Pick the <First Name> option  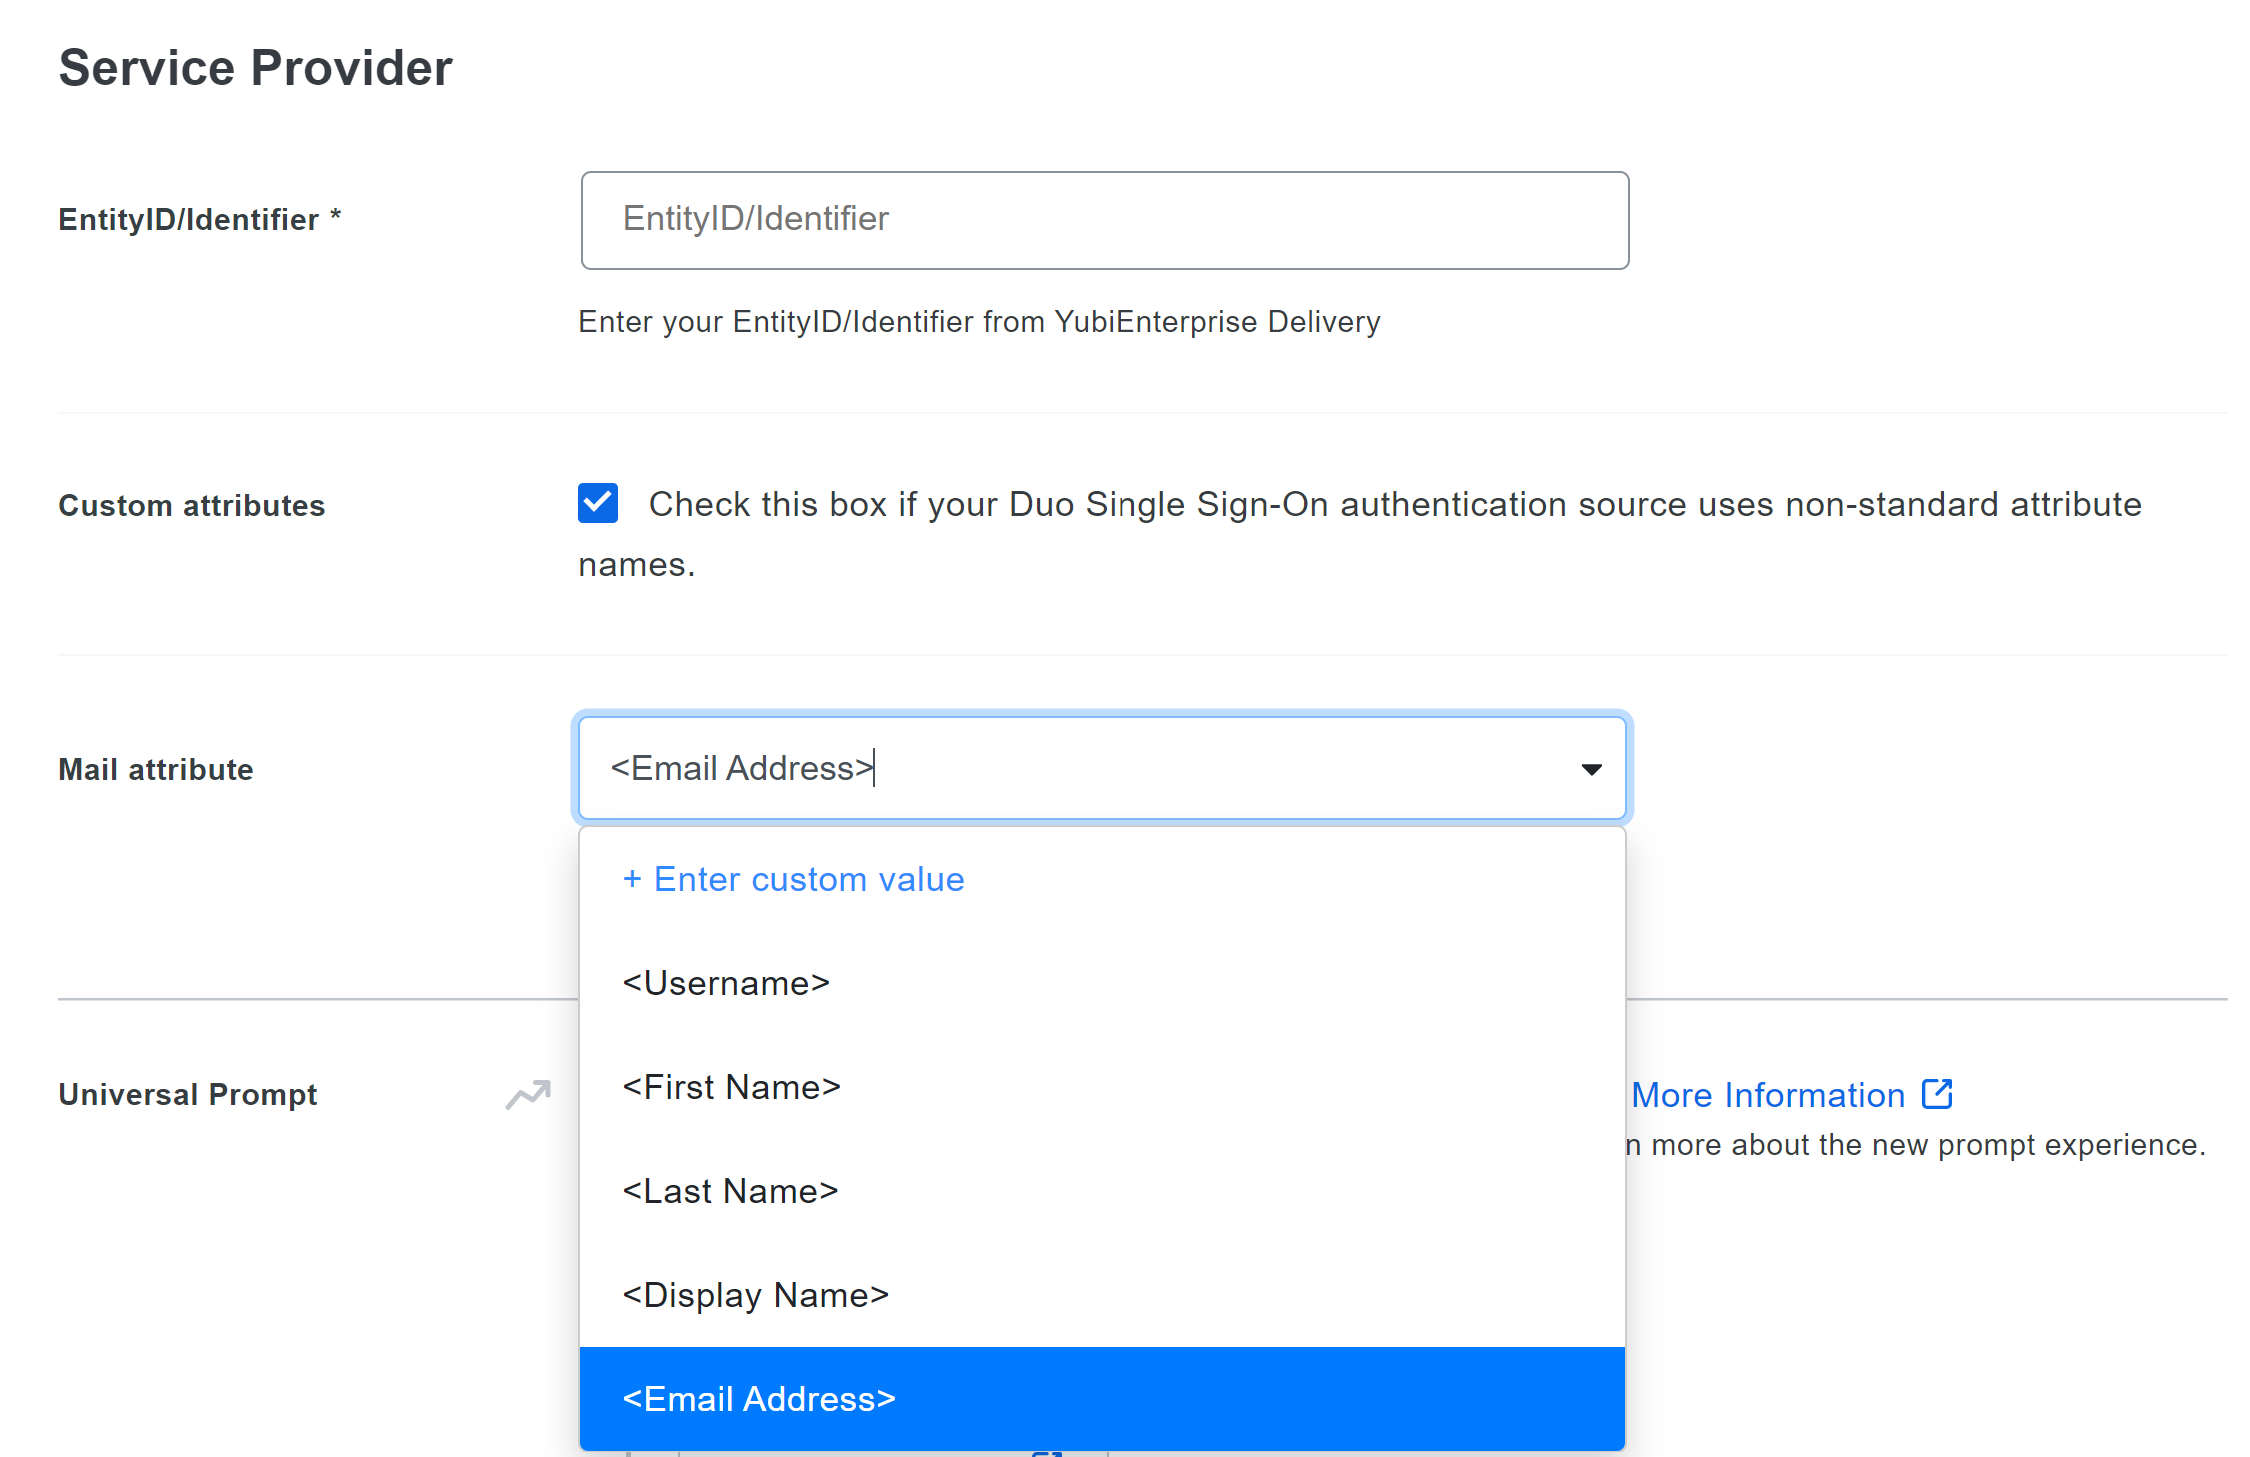pos(731,1087)
